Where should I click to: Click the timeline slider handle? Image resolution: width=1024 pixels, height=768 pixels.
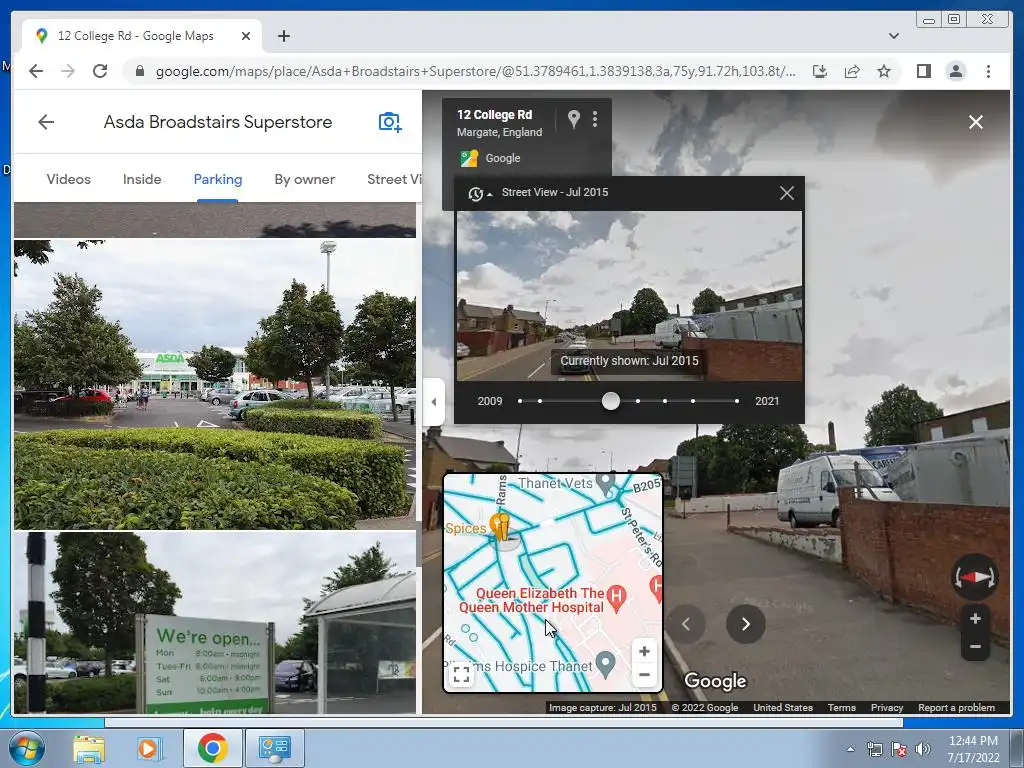(x=611, y=401)
